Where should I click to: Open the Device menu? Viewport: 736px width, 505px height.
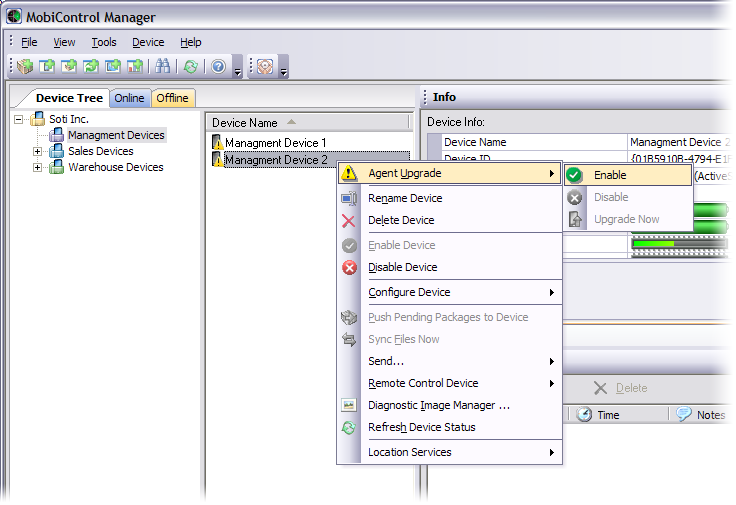(148, 42)
